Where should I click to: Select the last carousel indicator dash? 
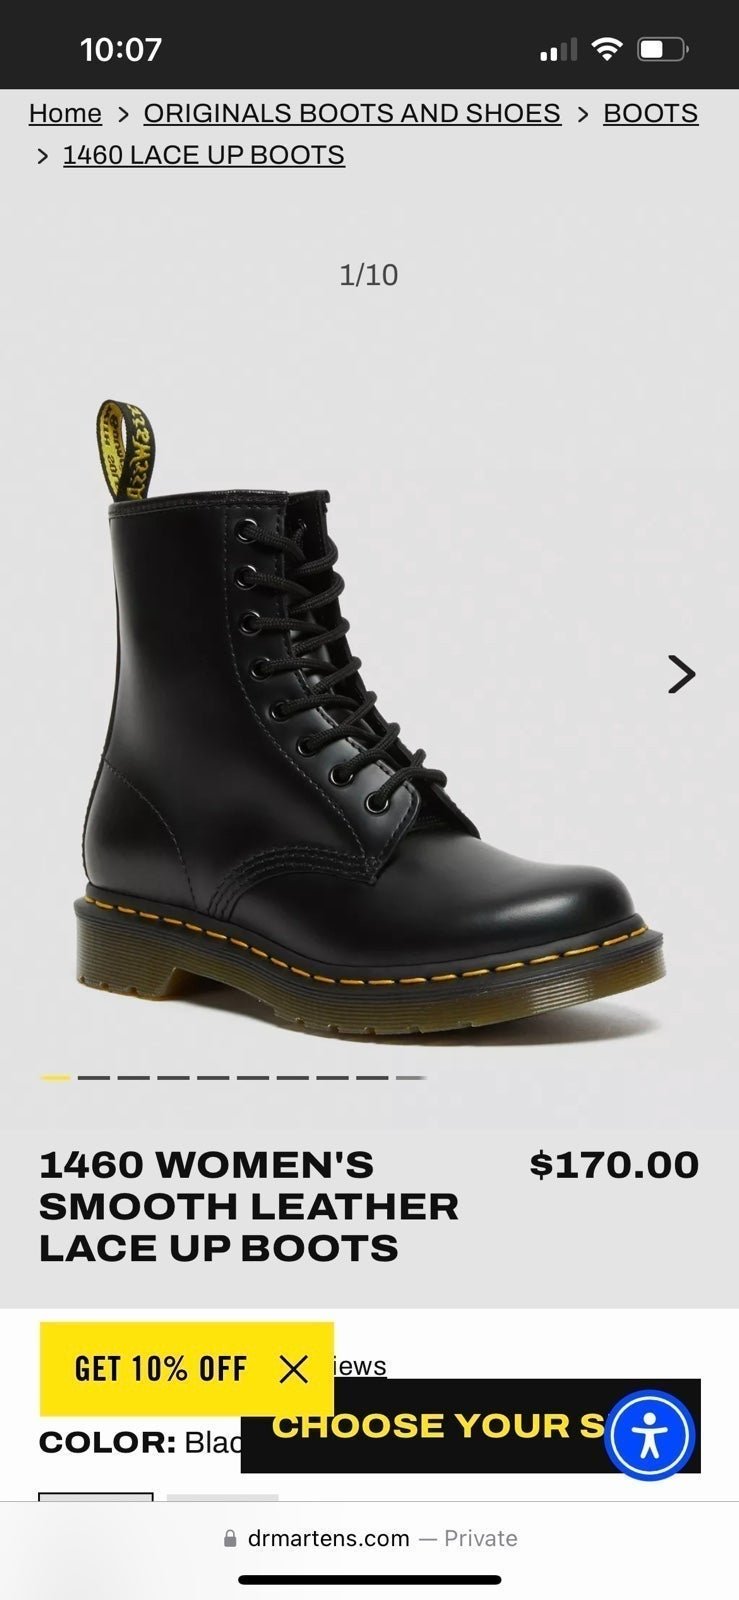(411, 1078)
